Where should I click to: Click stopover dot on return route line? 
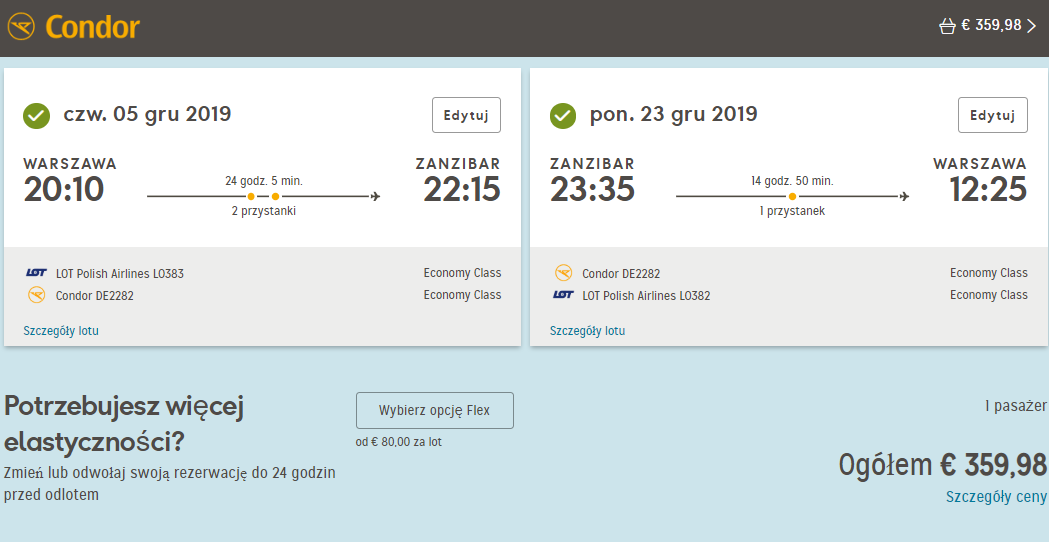[x=792, y=197]
